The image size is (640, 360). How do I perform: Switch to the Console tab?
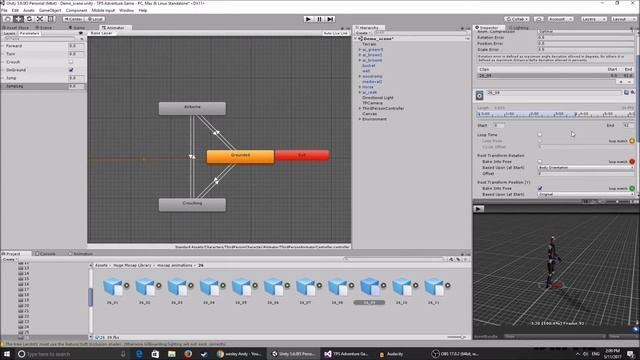(x=45, y=254)
